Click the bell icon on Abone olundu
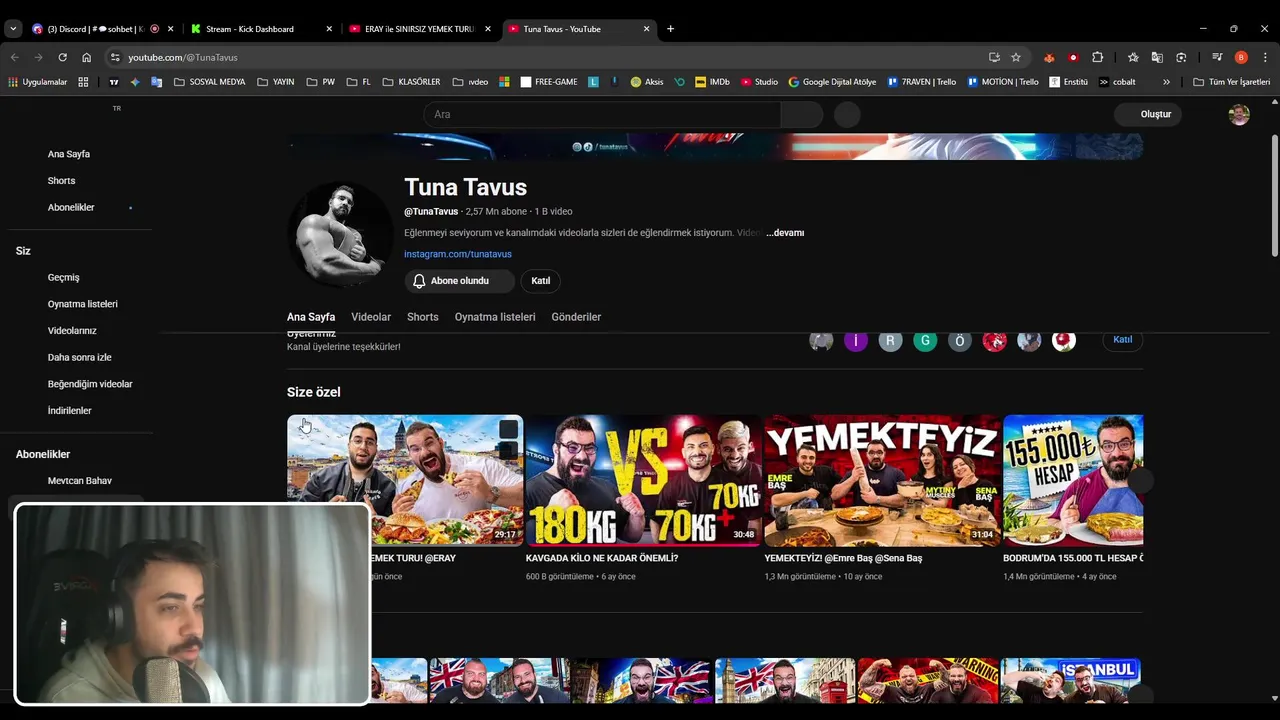This screenshot has height=720, width=1280. click(419, 281)
